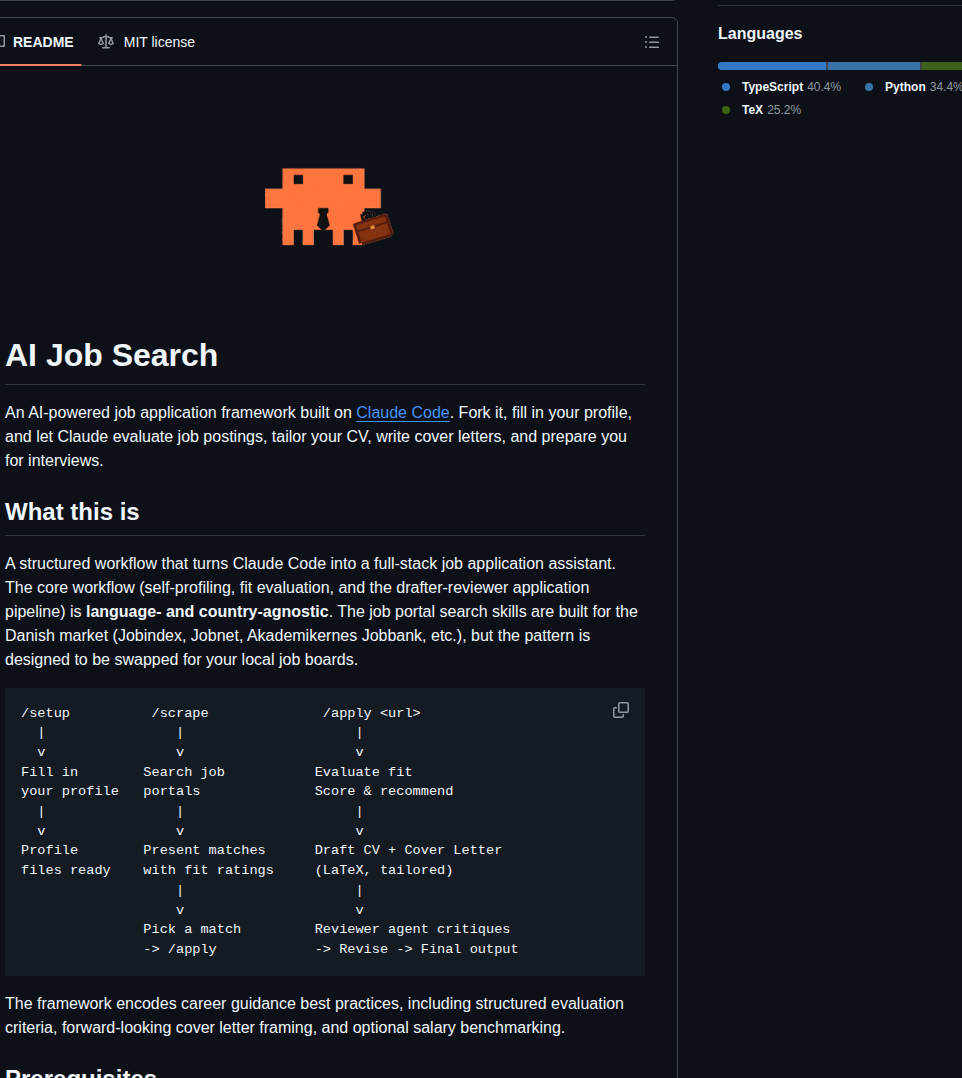Click 'Profile' above 'files ready' text

pos(50,850)
